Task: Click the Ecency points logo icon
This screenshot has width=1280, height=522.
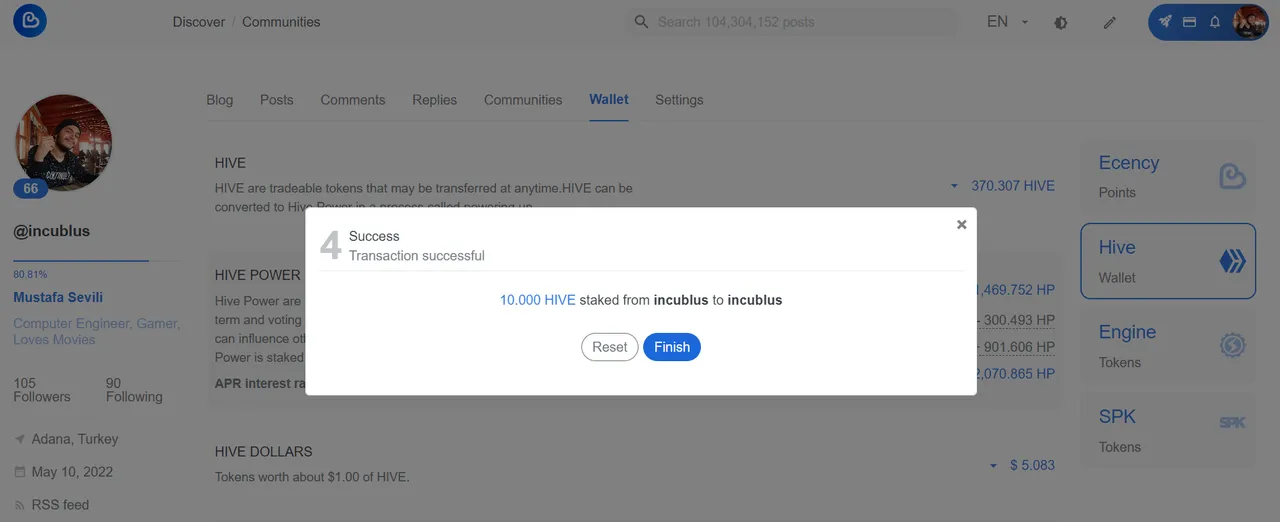Action: pyautogui.click(x=1232, y=177)
